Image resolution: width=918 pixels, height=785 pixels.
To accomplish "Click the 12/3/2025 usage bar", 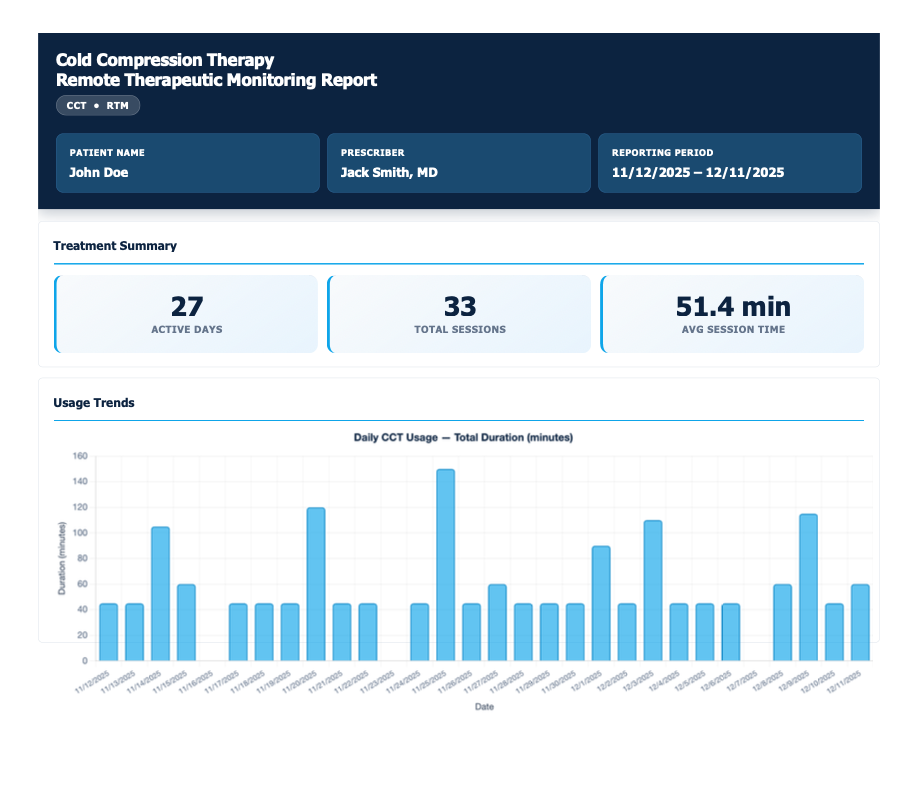I will click(653, 591).
